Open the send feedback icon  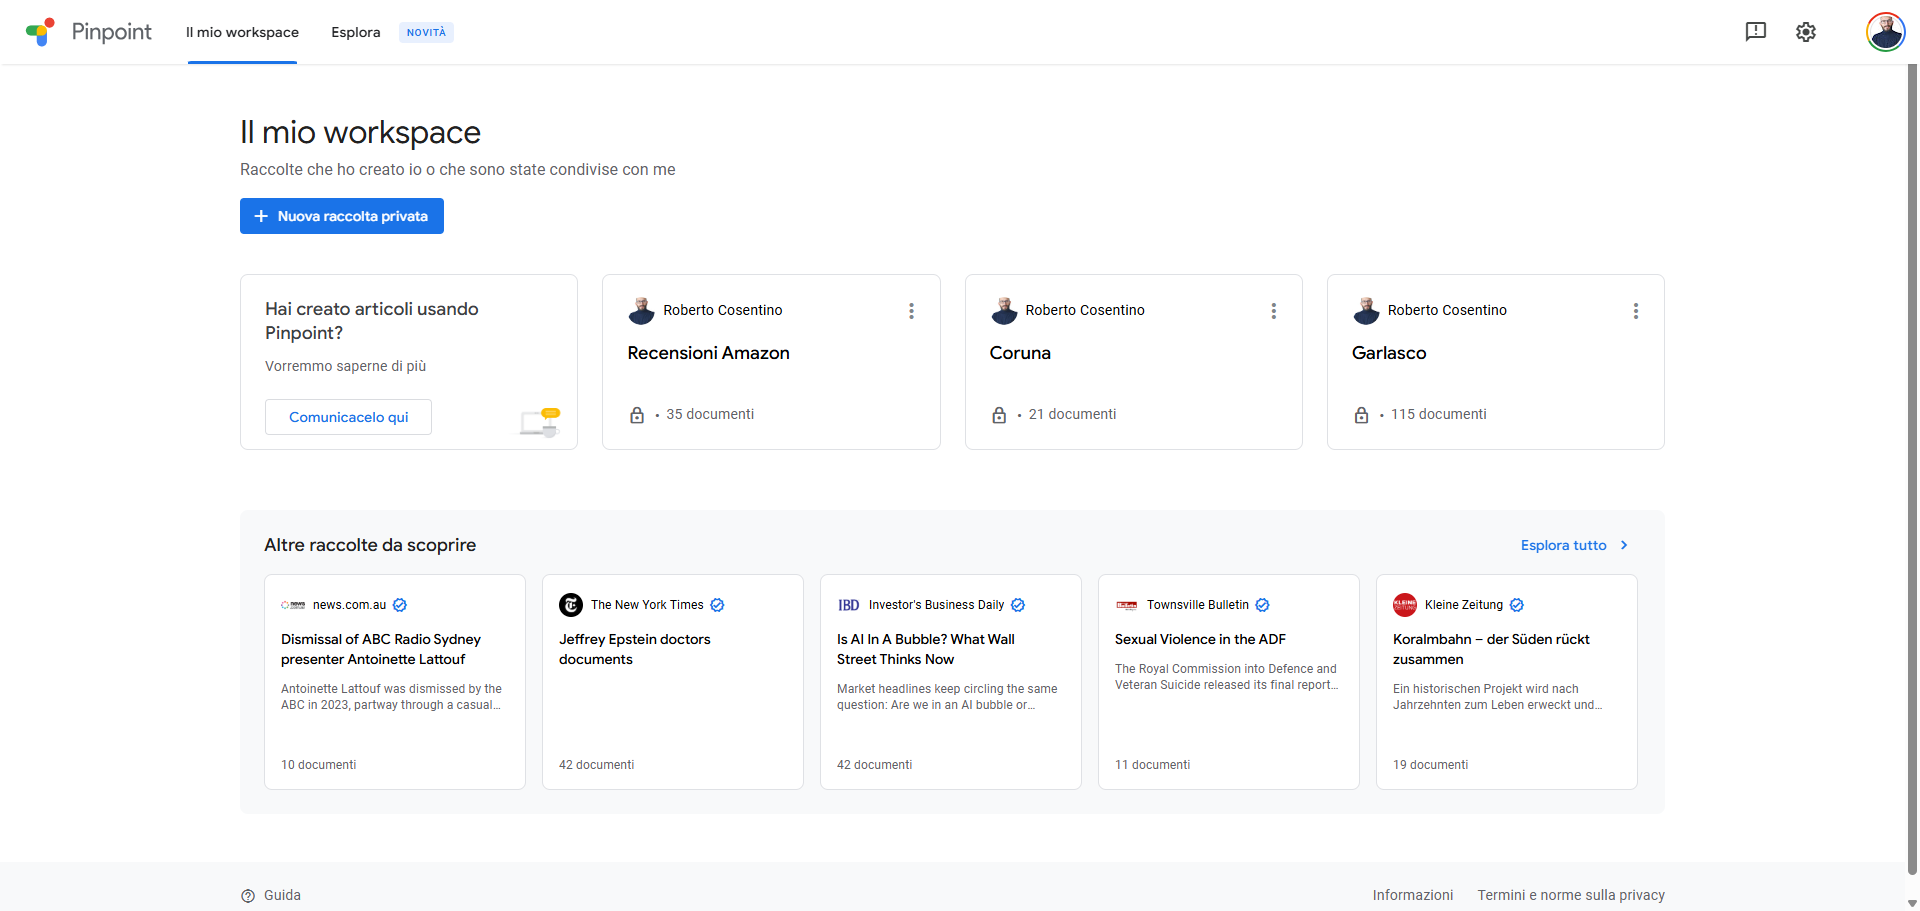click(x=1755, y=32)
